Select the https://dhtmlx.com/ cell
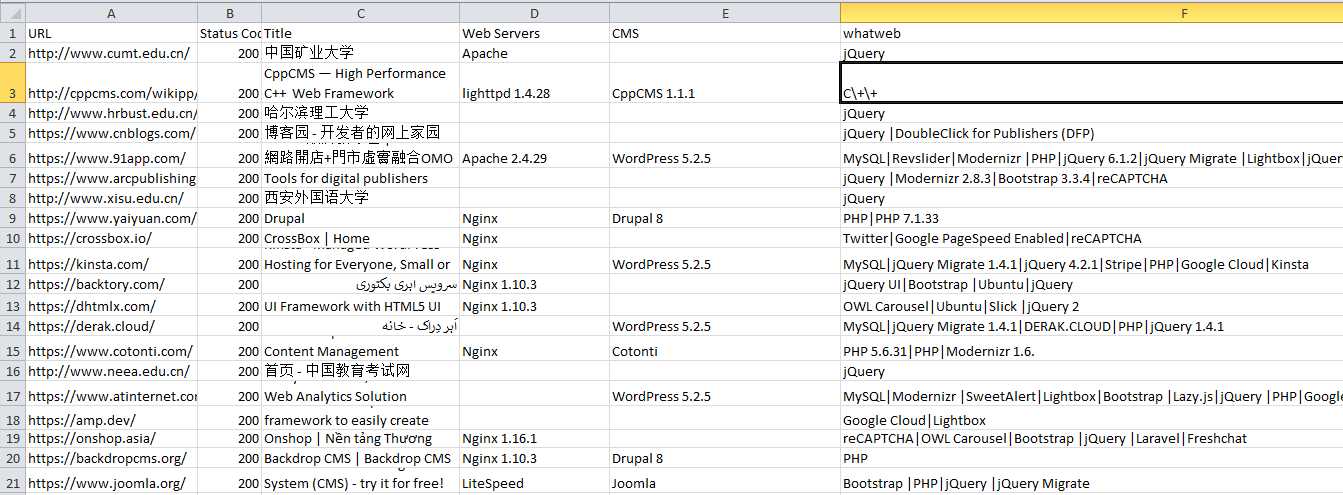The height and width of the screenshot is (495, 1343). pos(111,306)
